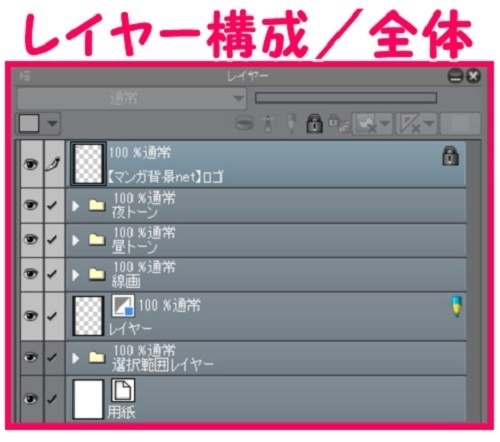Click the 線画 folder icon
Viewport: 500px width, 442px height.
click(97, 274)
